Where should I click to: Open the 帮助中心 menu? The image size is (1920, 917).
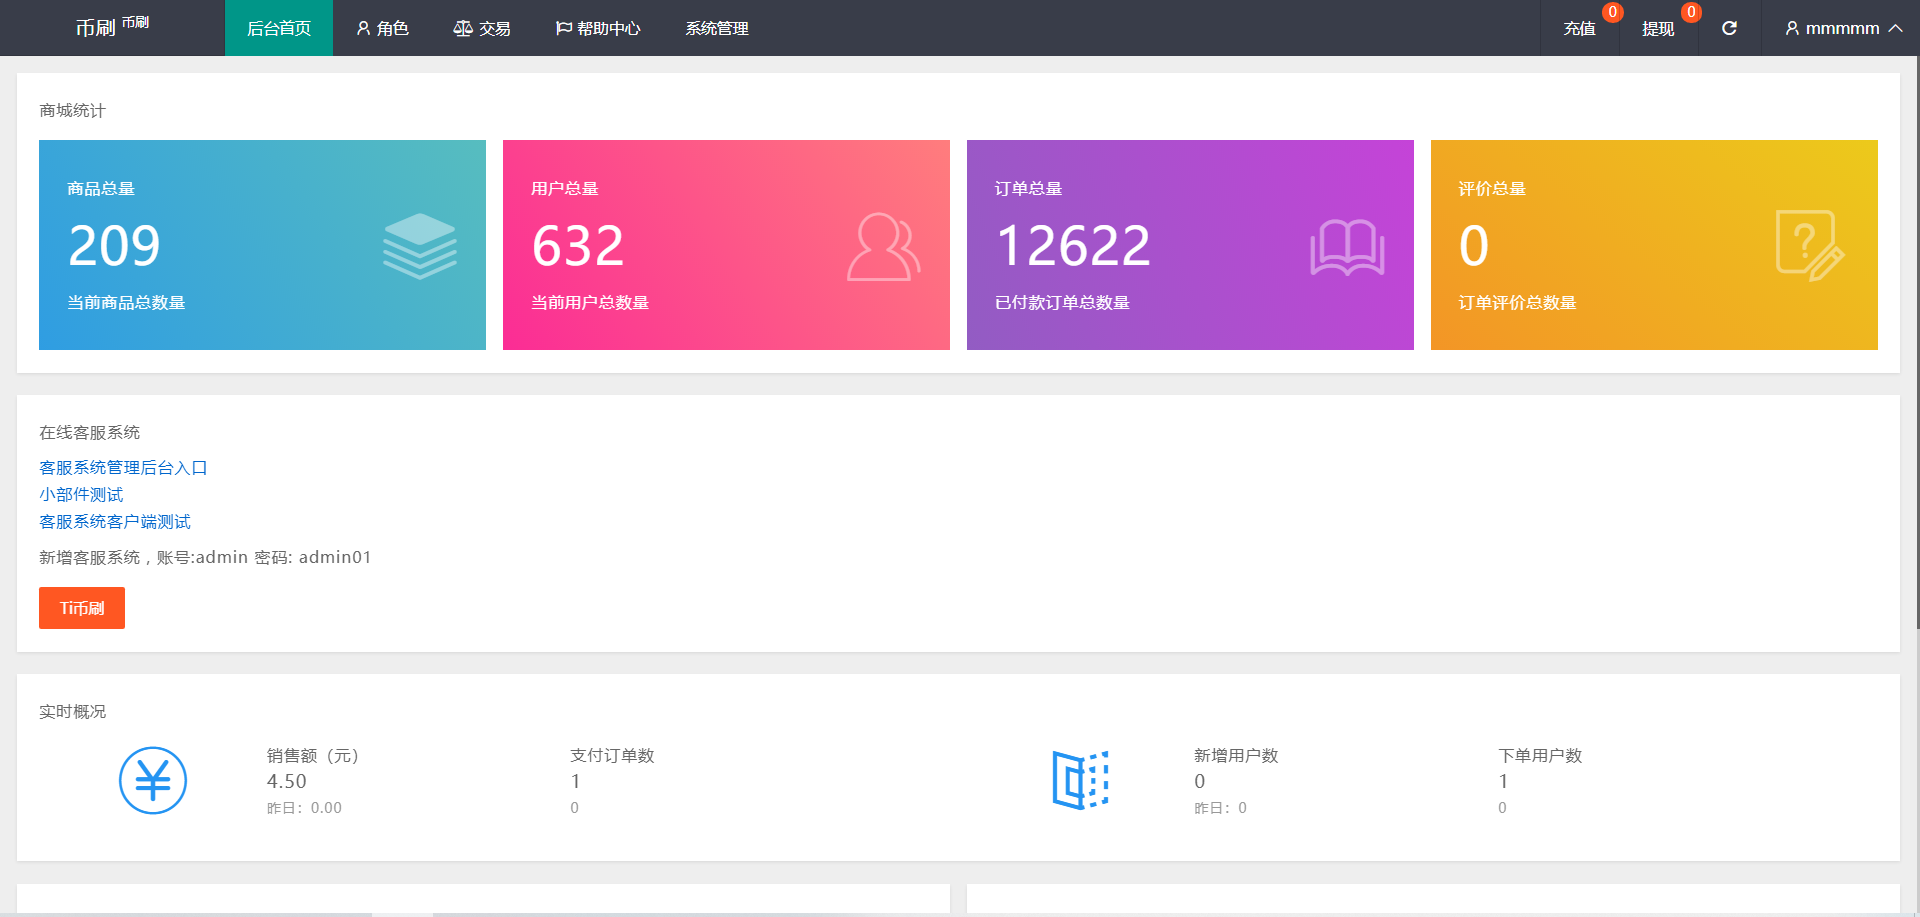coord(597,28)
